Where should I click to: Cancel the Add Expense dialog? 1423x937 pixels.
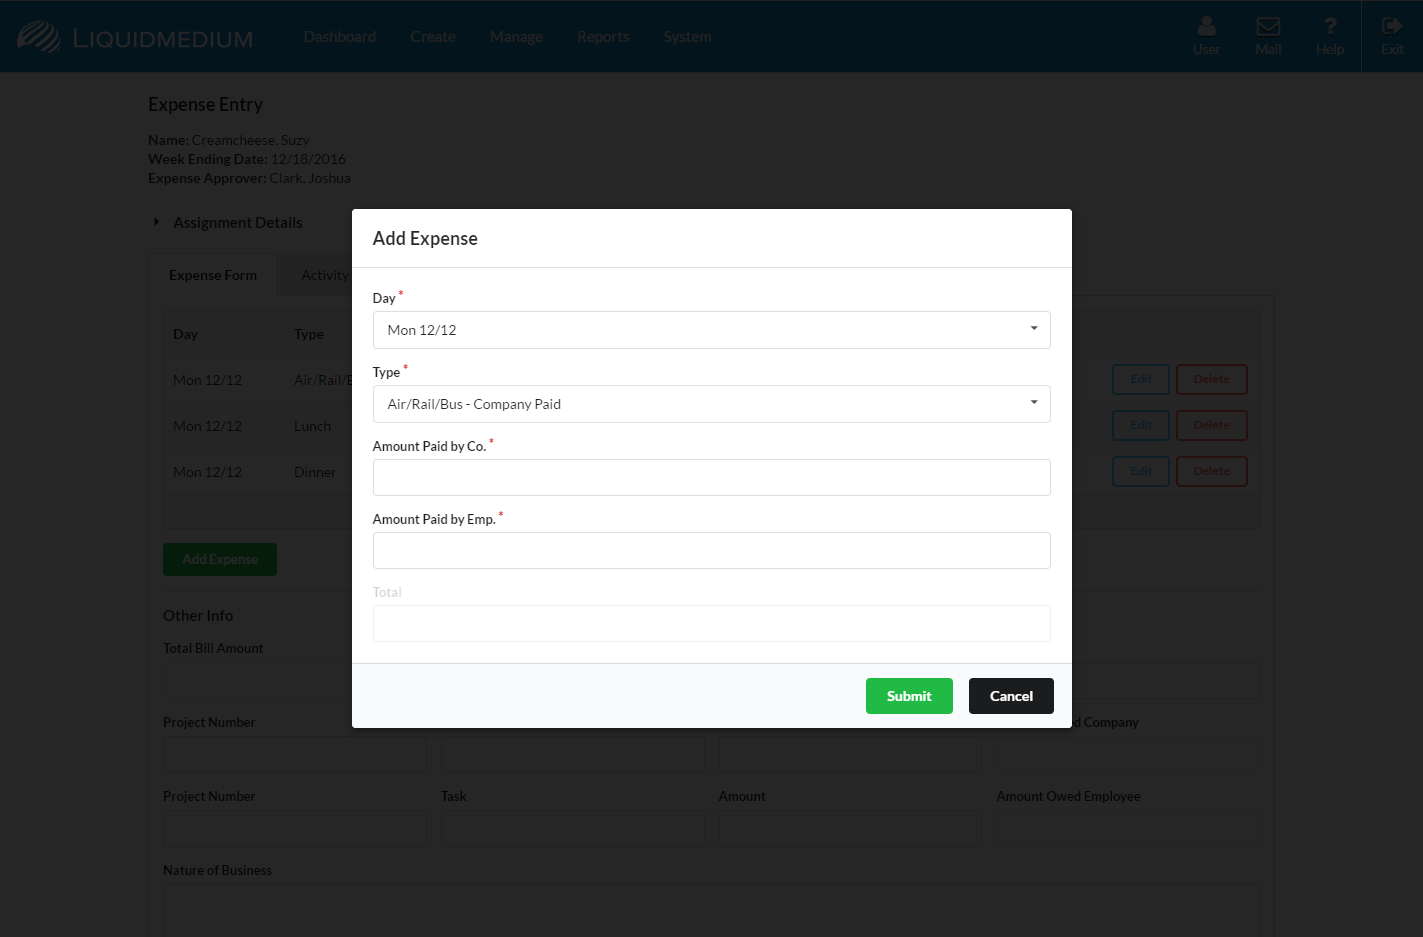(1011, 696)
